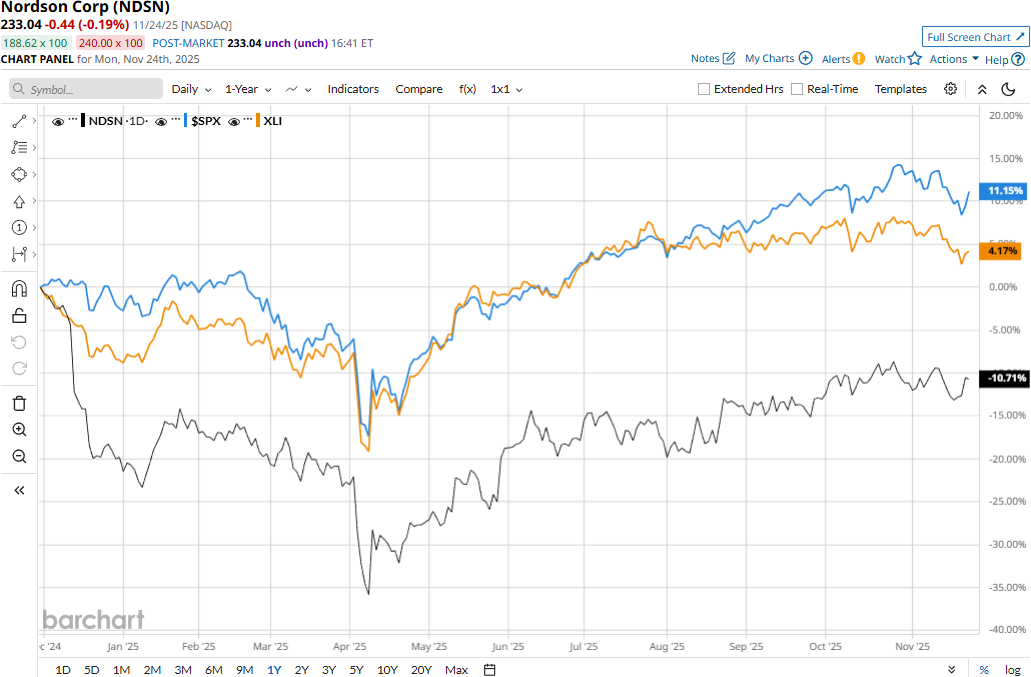Toggle the lock drawings icon

(x=19, y=316)
